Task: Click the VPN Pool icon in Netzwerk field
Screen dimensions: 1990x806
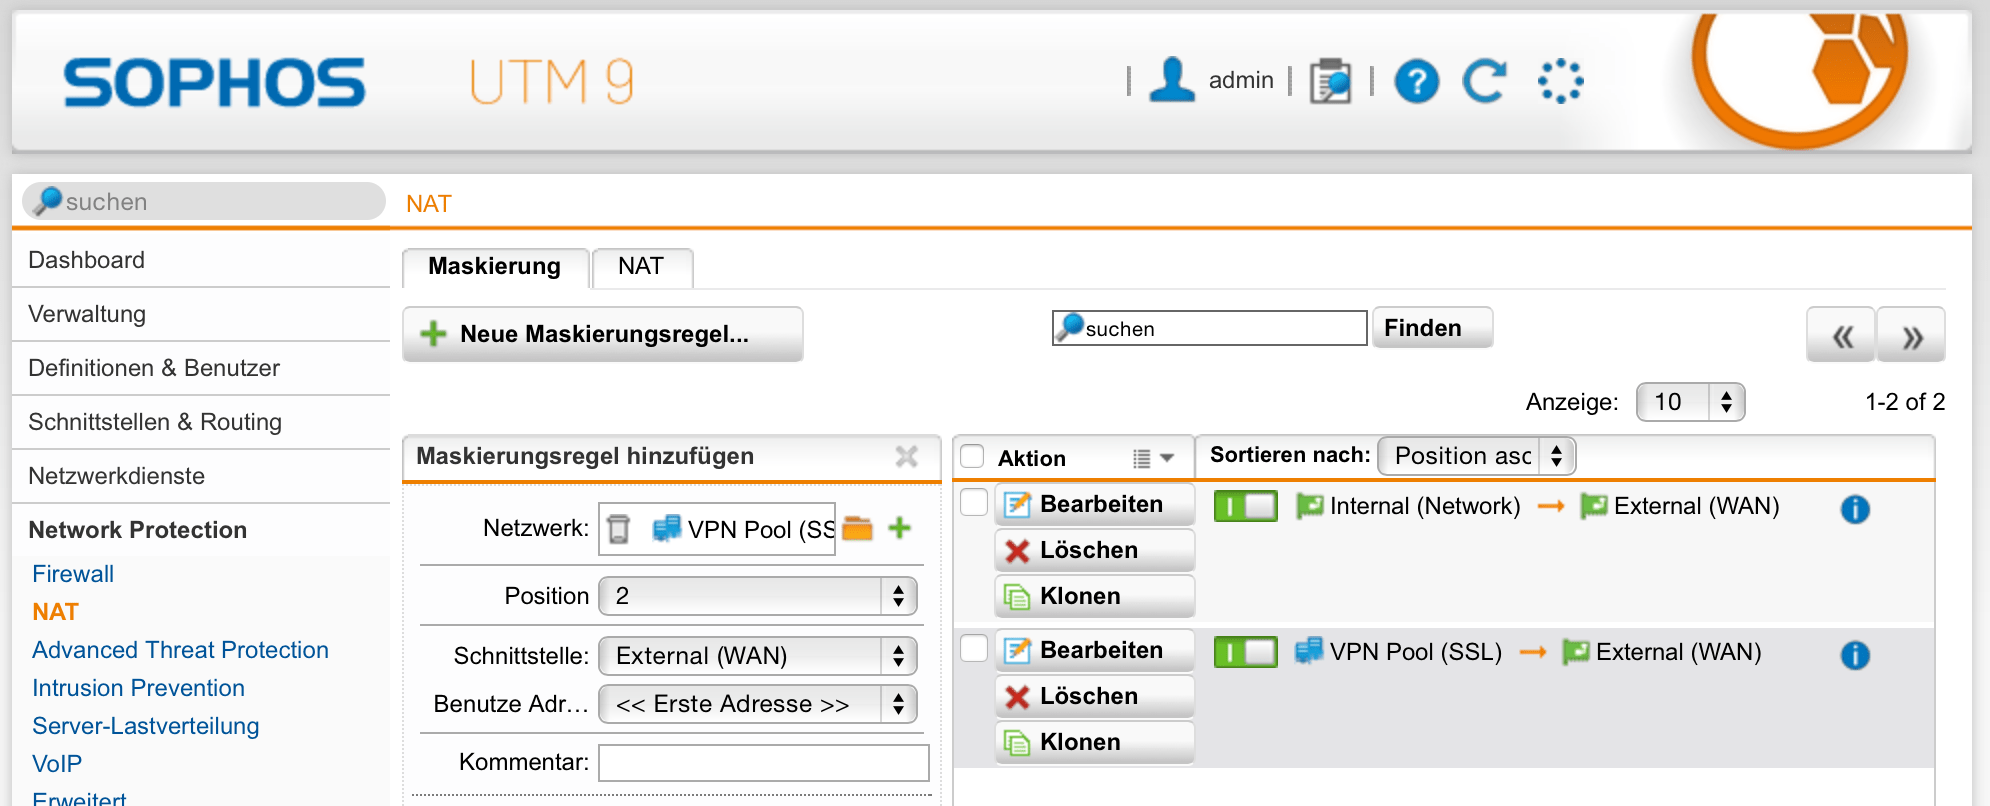Action: click(x=667, y=528)
